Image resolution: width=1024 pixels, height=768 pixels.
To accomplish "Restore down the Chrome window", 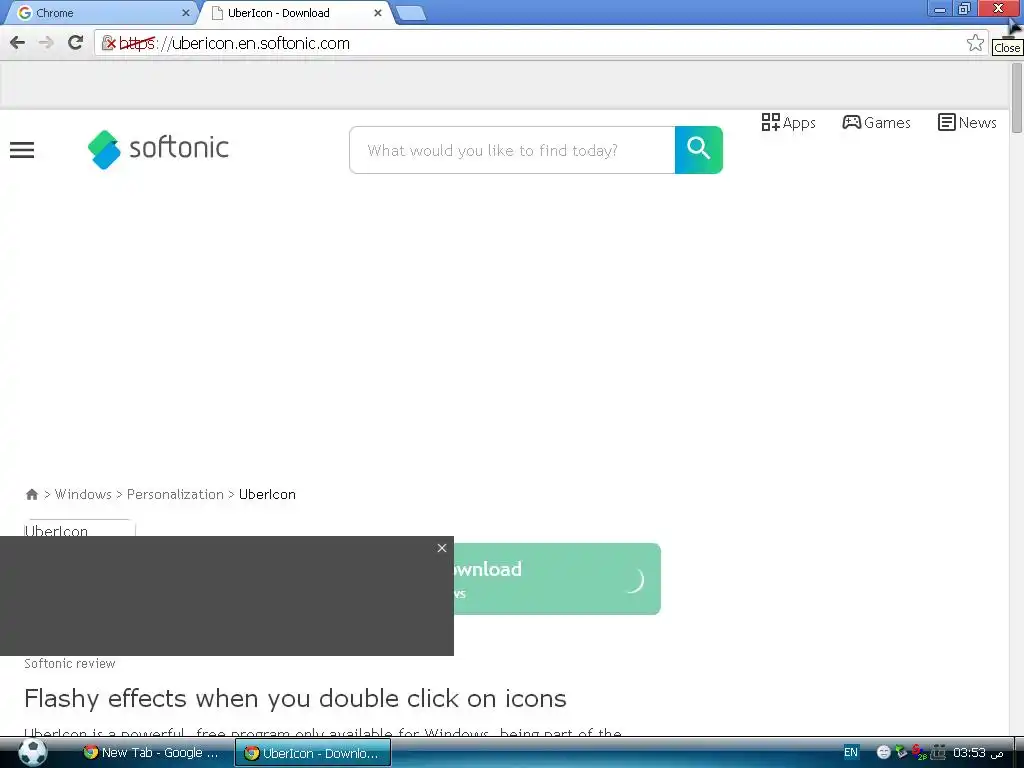I will 965,9.
